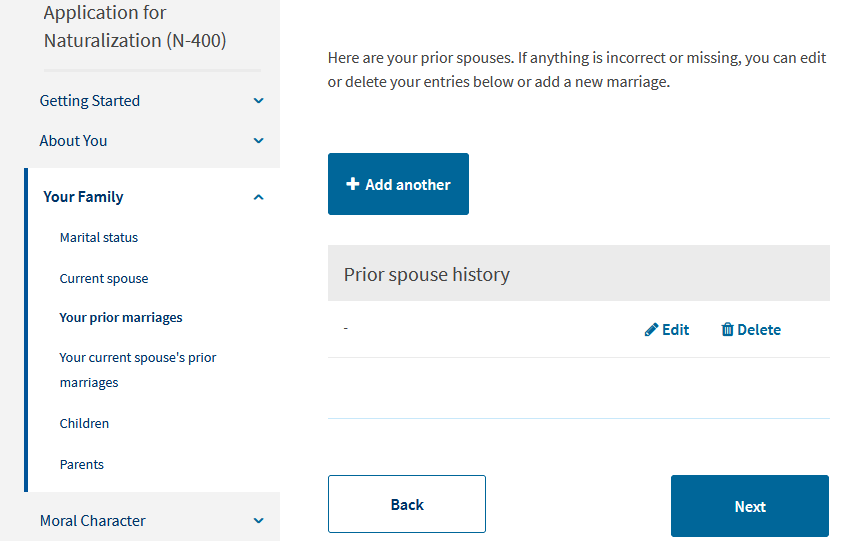Click the Prior spouse history header
Viewport: 858px width, 541px height.
pos(427,274)
